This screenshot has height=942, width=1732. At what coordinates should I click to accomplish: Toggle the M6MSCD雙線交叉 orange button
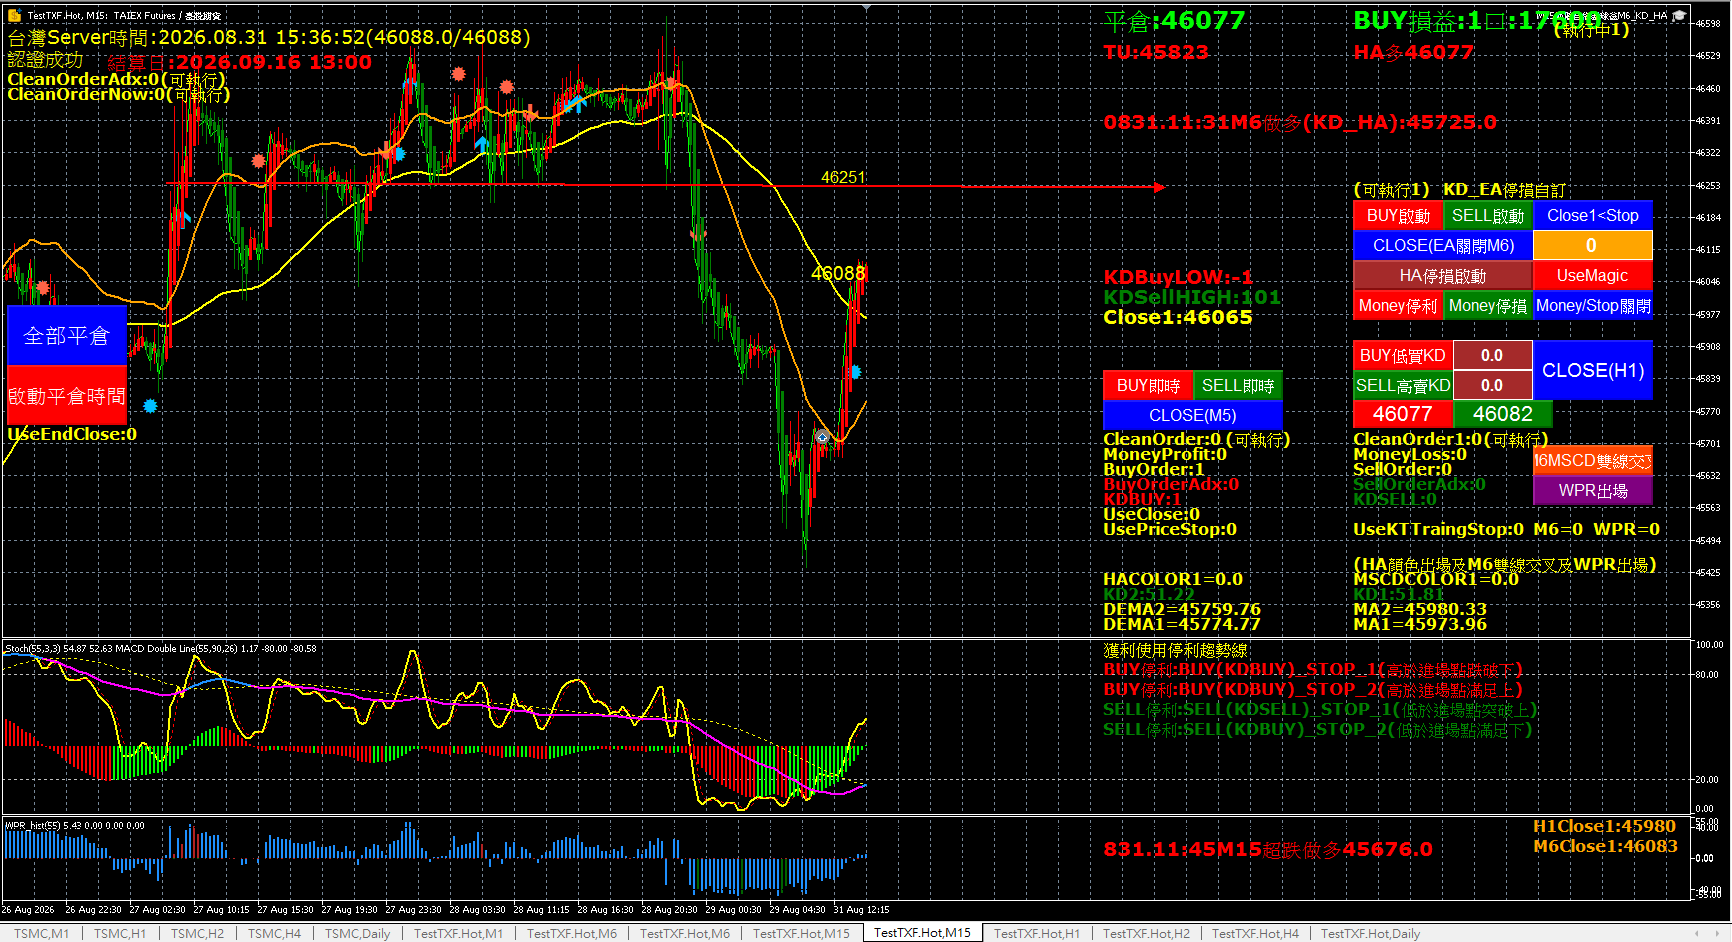click(x=1592, y=460)
